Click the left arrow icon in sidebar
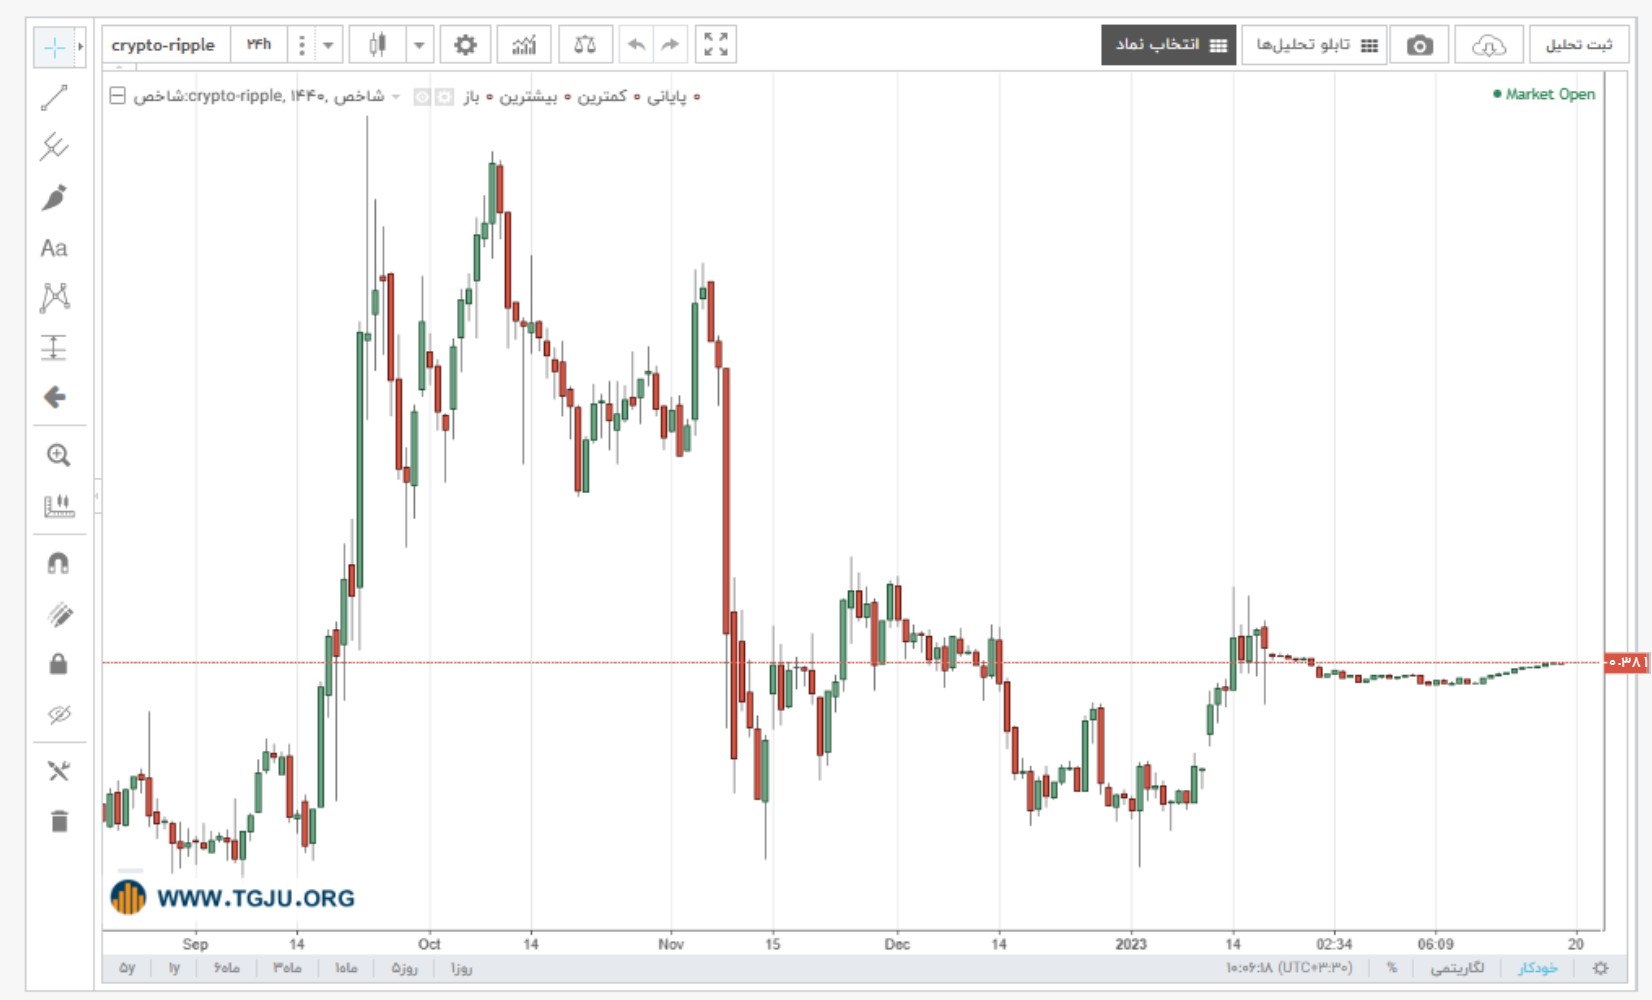 (x=54, y=397)
